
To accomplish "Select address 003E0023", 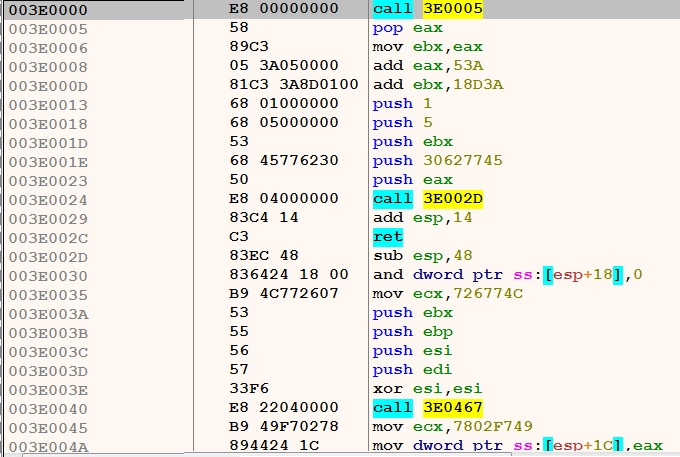I will [48, 181].
